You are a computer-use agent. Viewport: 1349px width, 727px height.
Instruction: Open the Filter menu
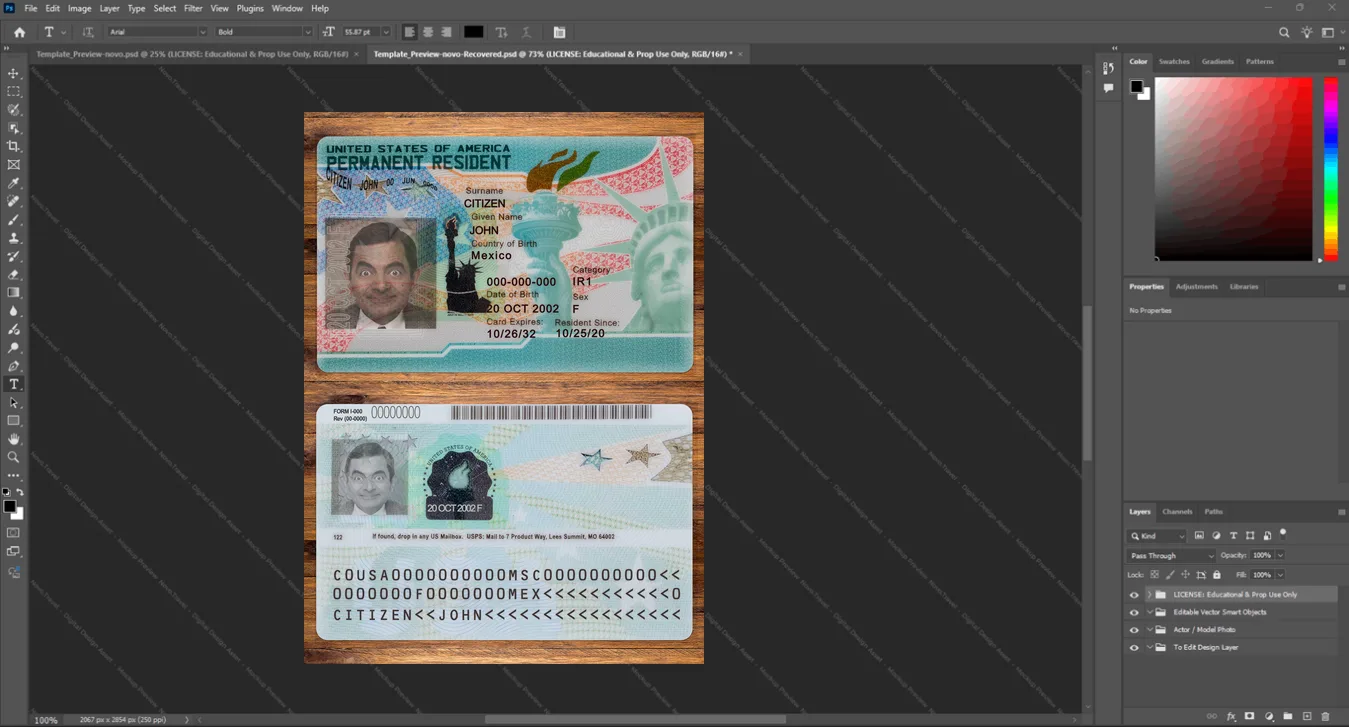[193, 8]
